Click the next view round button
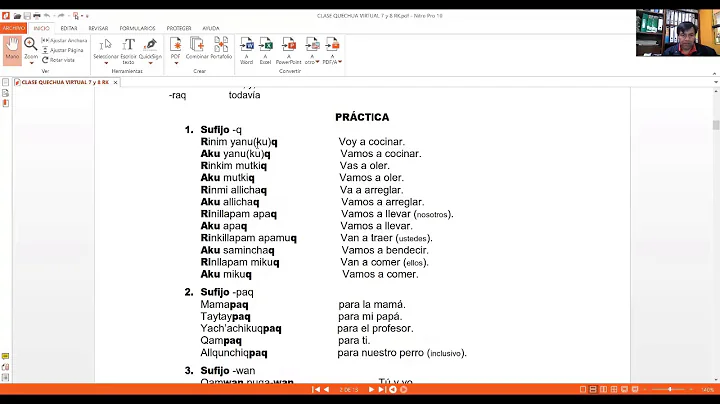This screenshot has height=404, width=720. 404,389
